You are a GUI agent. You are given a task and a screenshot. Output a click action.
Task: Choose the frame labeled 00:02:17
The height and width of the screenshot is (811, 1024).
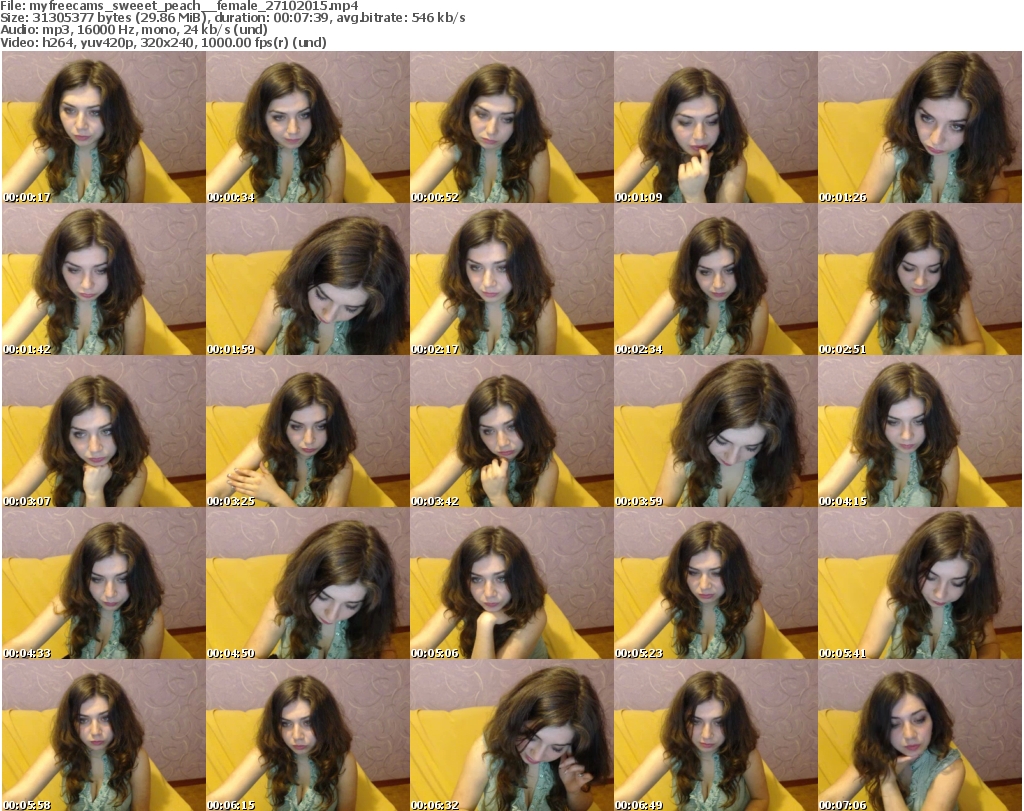click(512, 279)
